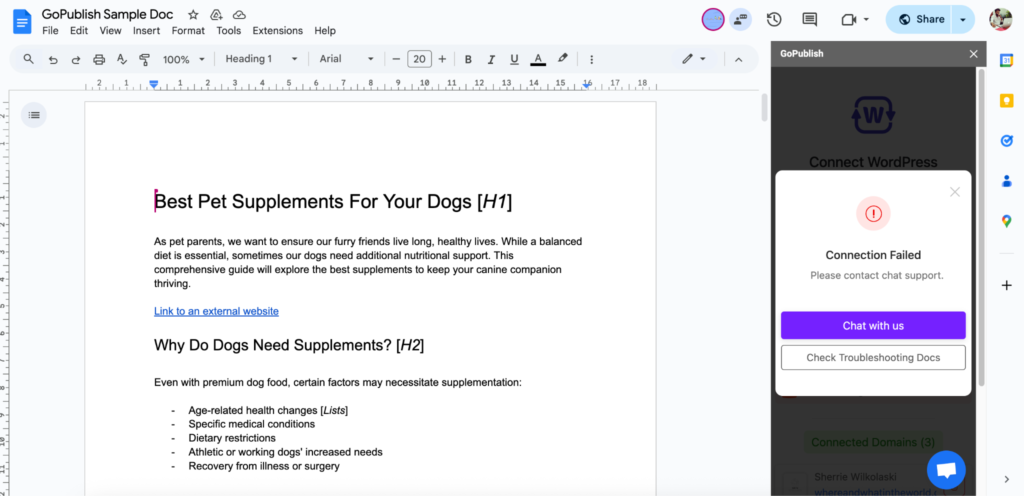Image resolution: width=1024 pixels, height=496 pixels.
Task: Check the cloud saved status icon
Action: 239,14
